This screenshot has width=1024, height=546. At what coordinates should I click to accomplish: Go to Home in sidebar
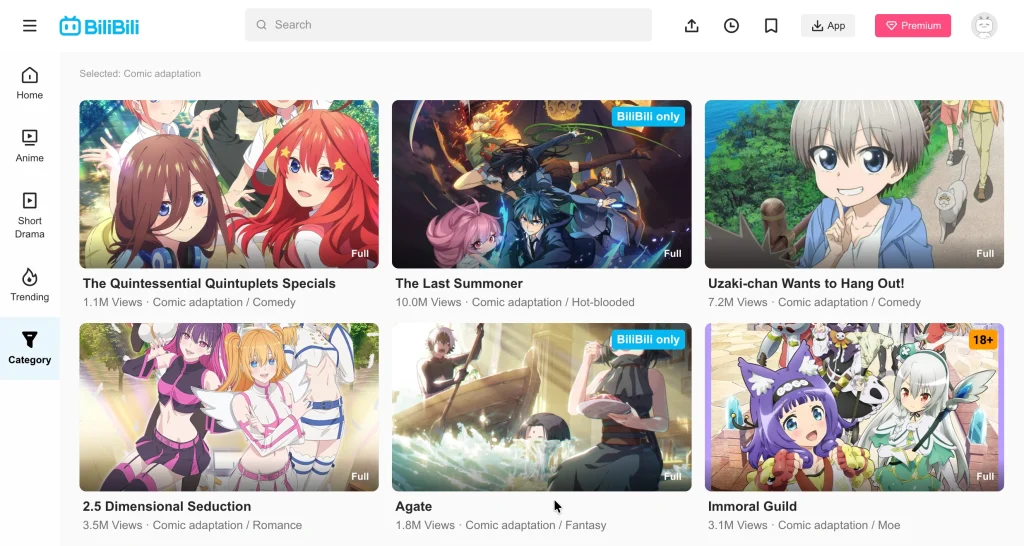[29, 84]
